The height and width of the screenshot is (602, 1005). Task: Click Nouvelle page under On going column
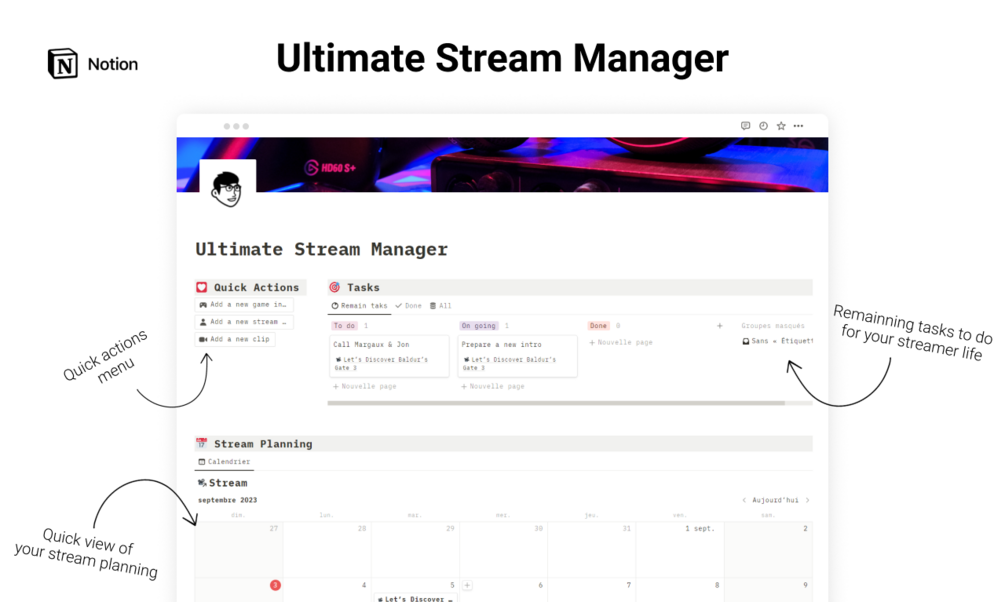[493, 387]
